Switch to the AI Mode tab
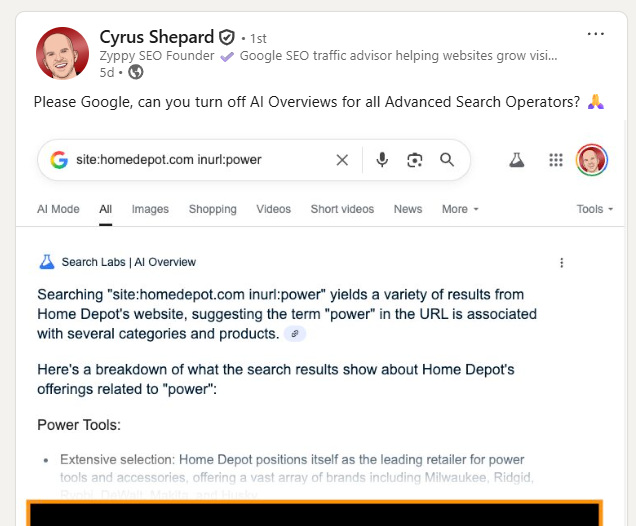 [x=58, y=209]
